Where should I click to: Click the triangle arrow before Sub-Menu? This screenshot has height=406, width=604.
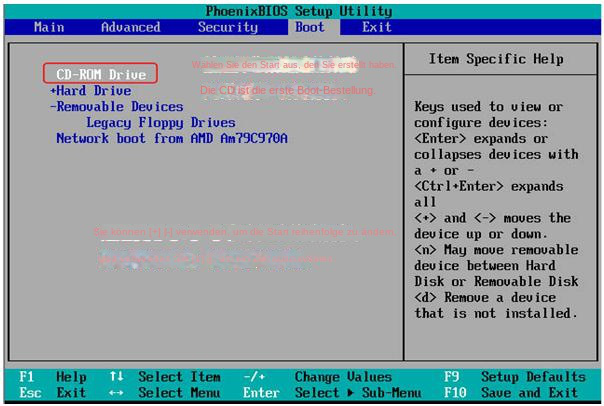pos(351,393)
